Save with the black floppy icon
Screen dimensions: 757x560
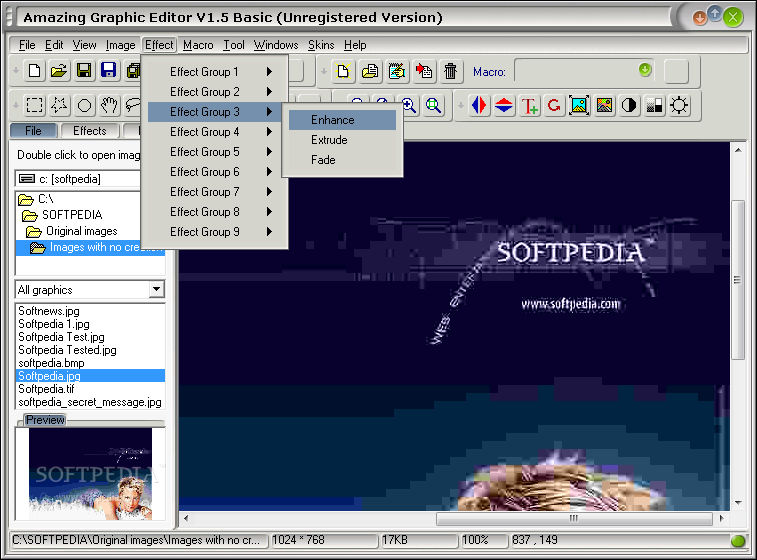tap(84, 71)
